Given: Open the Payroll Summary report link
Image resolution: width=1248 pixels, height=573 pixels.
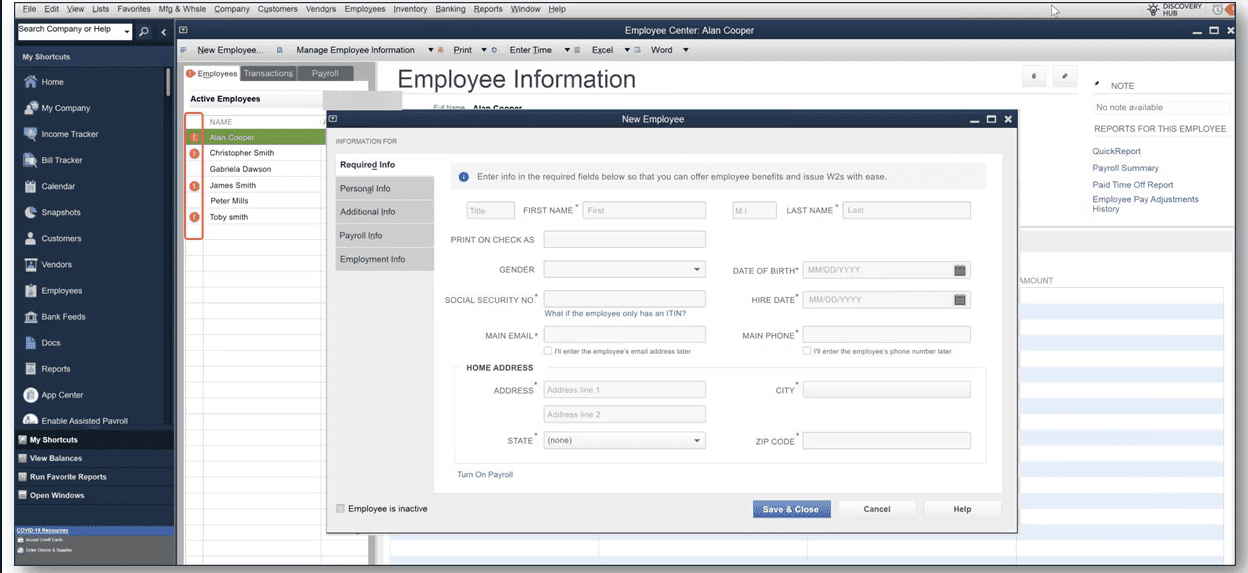Looking at the screenshot, I should pyautogui.click(x=1126, y=168).
